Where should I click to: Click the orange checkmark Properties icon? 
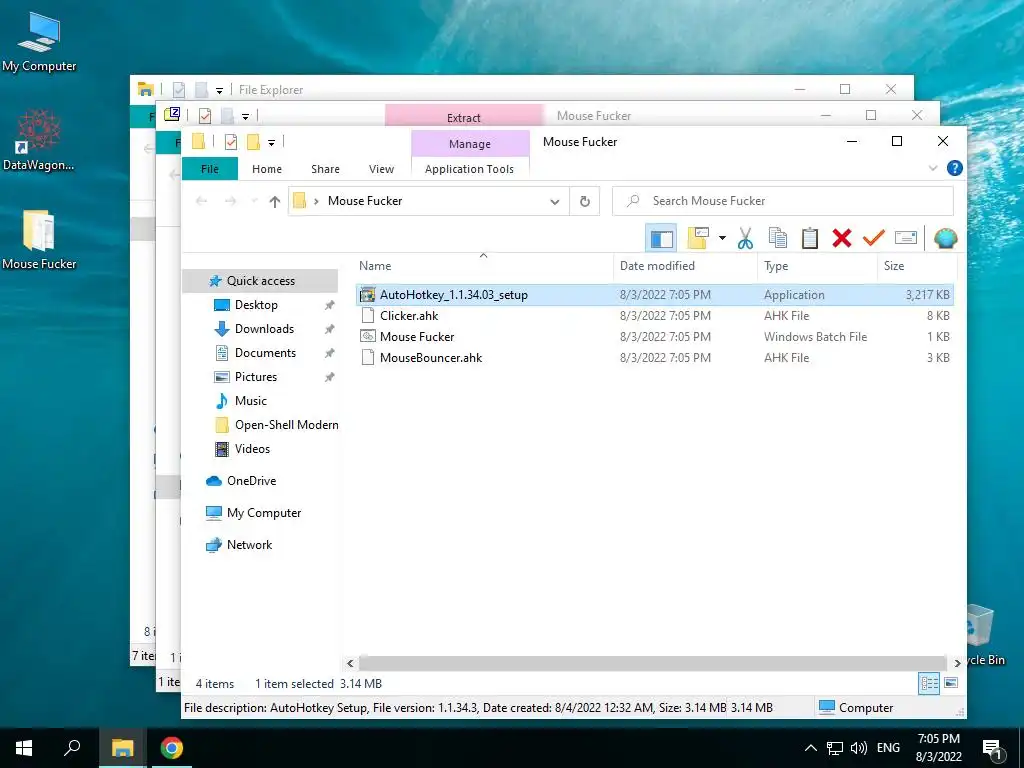click(x=874, y=238)
